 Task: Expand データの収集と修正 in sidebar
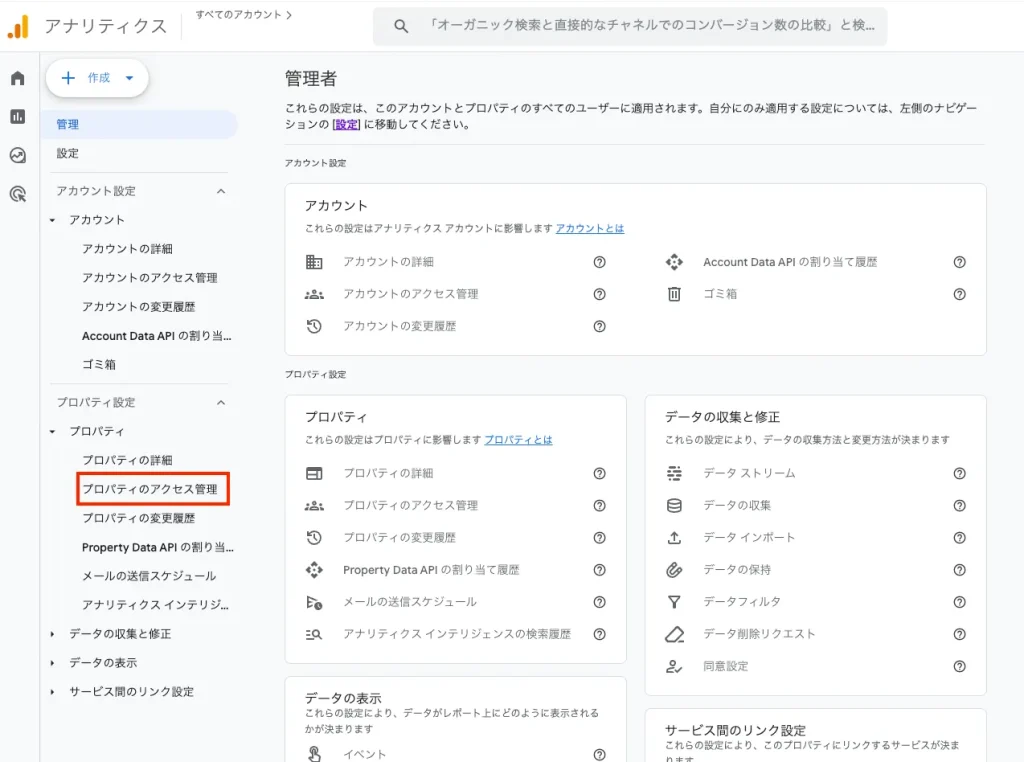click(x=52, y=634)
